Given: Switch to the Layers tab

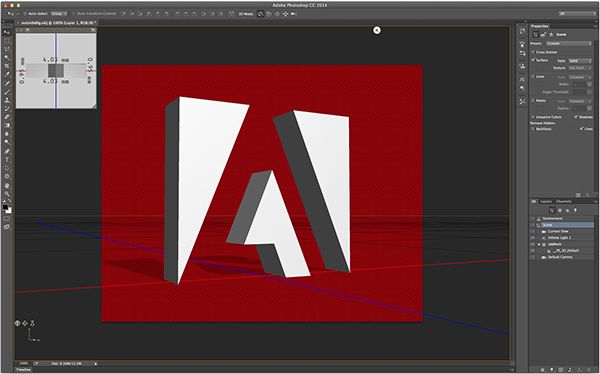Looking at the screenshot, I should point(546,202).
